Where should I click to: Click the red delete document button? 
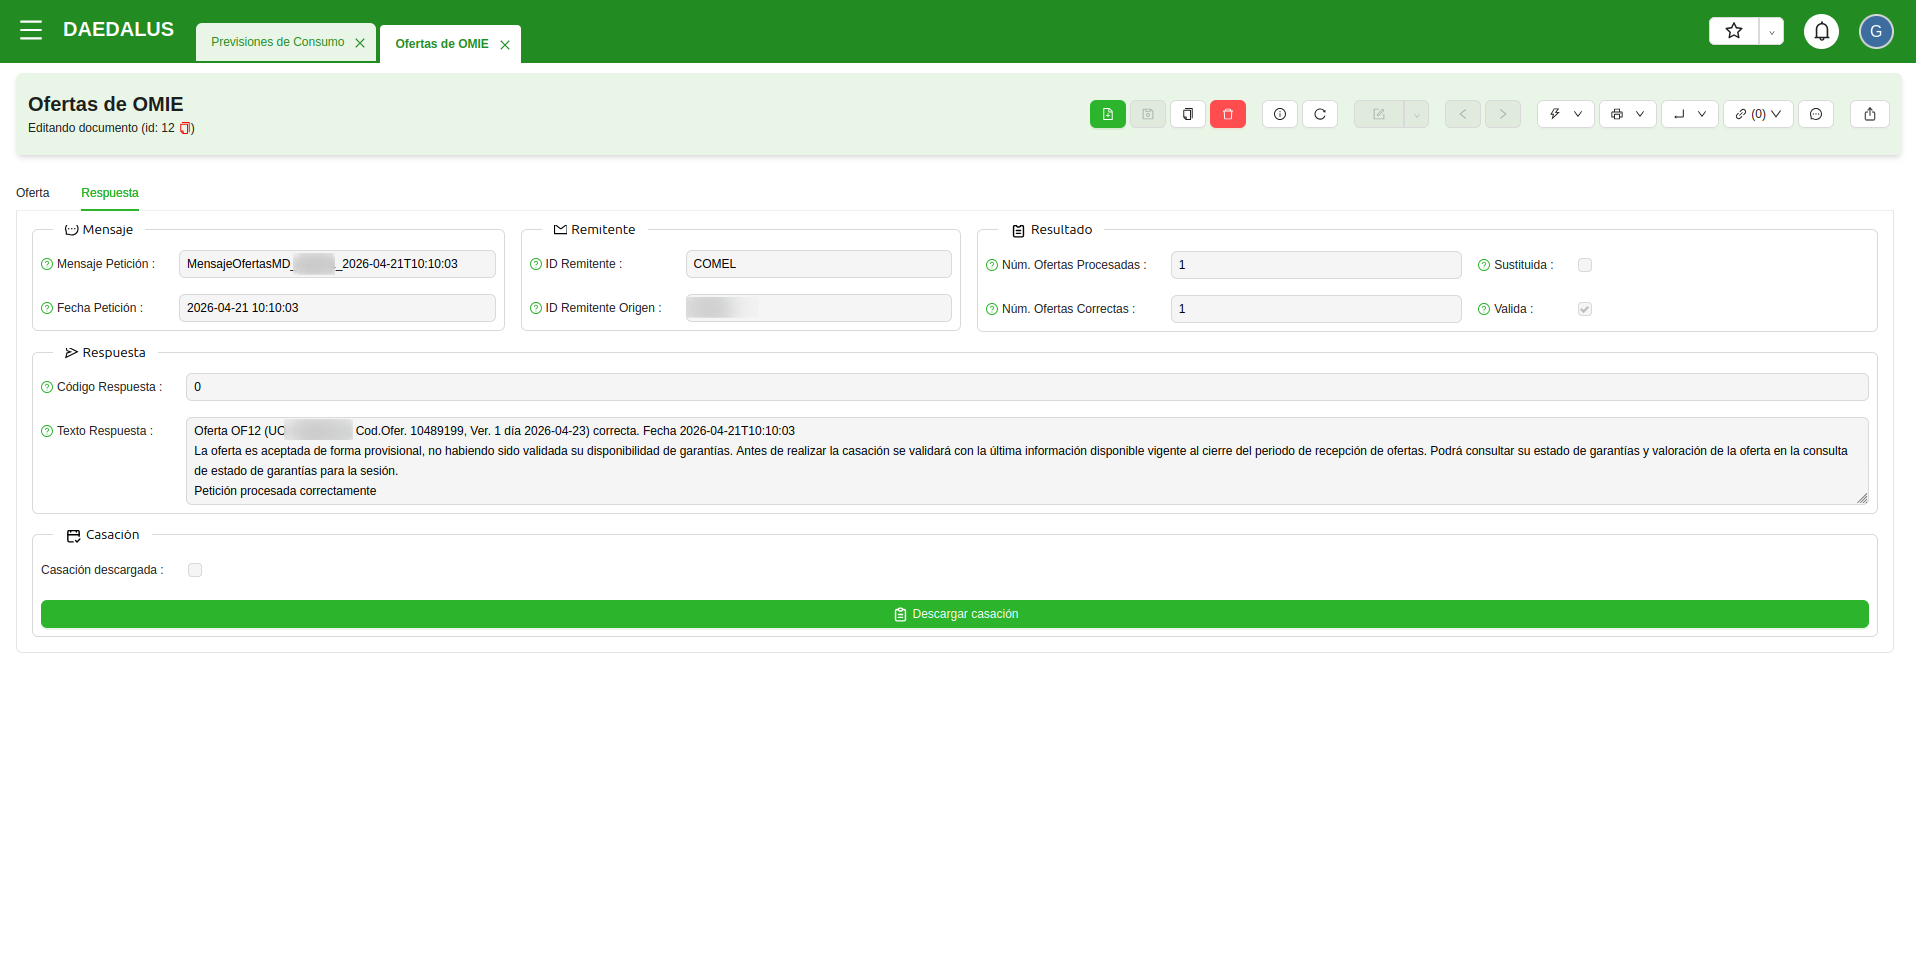pos(1227,114)
